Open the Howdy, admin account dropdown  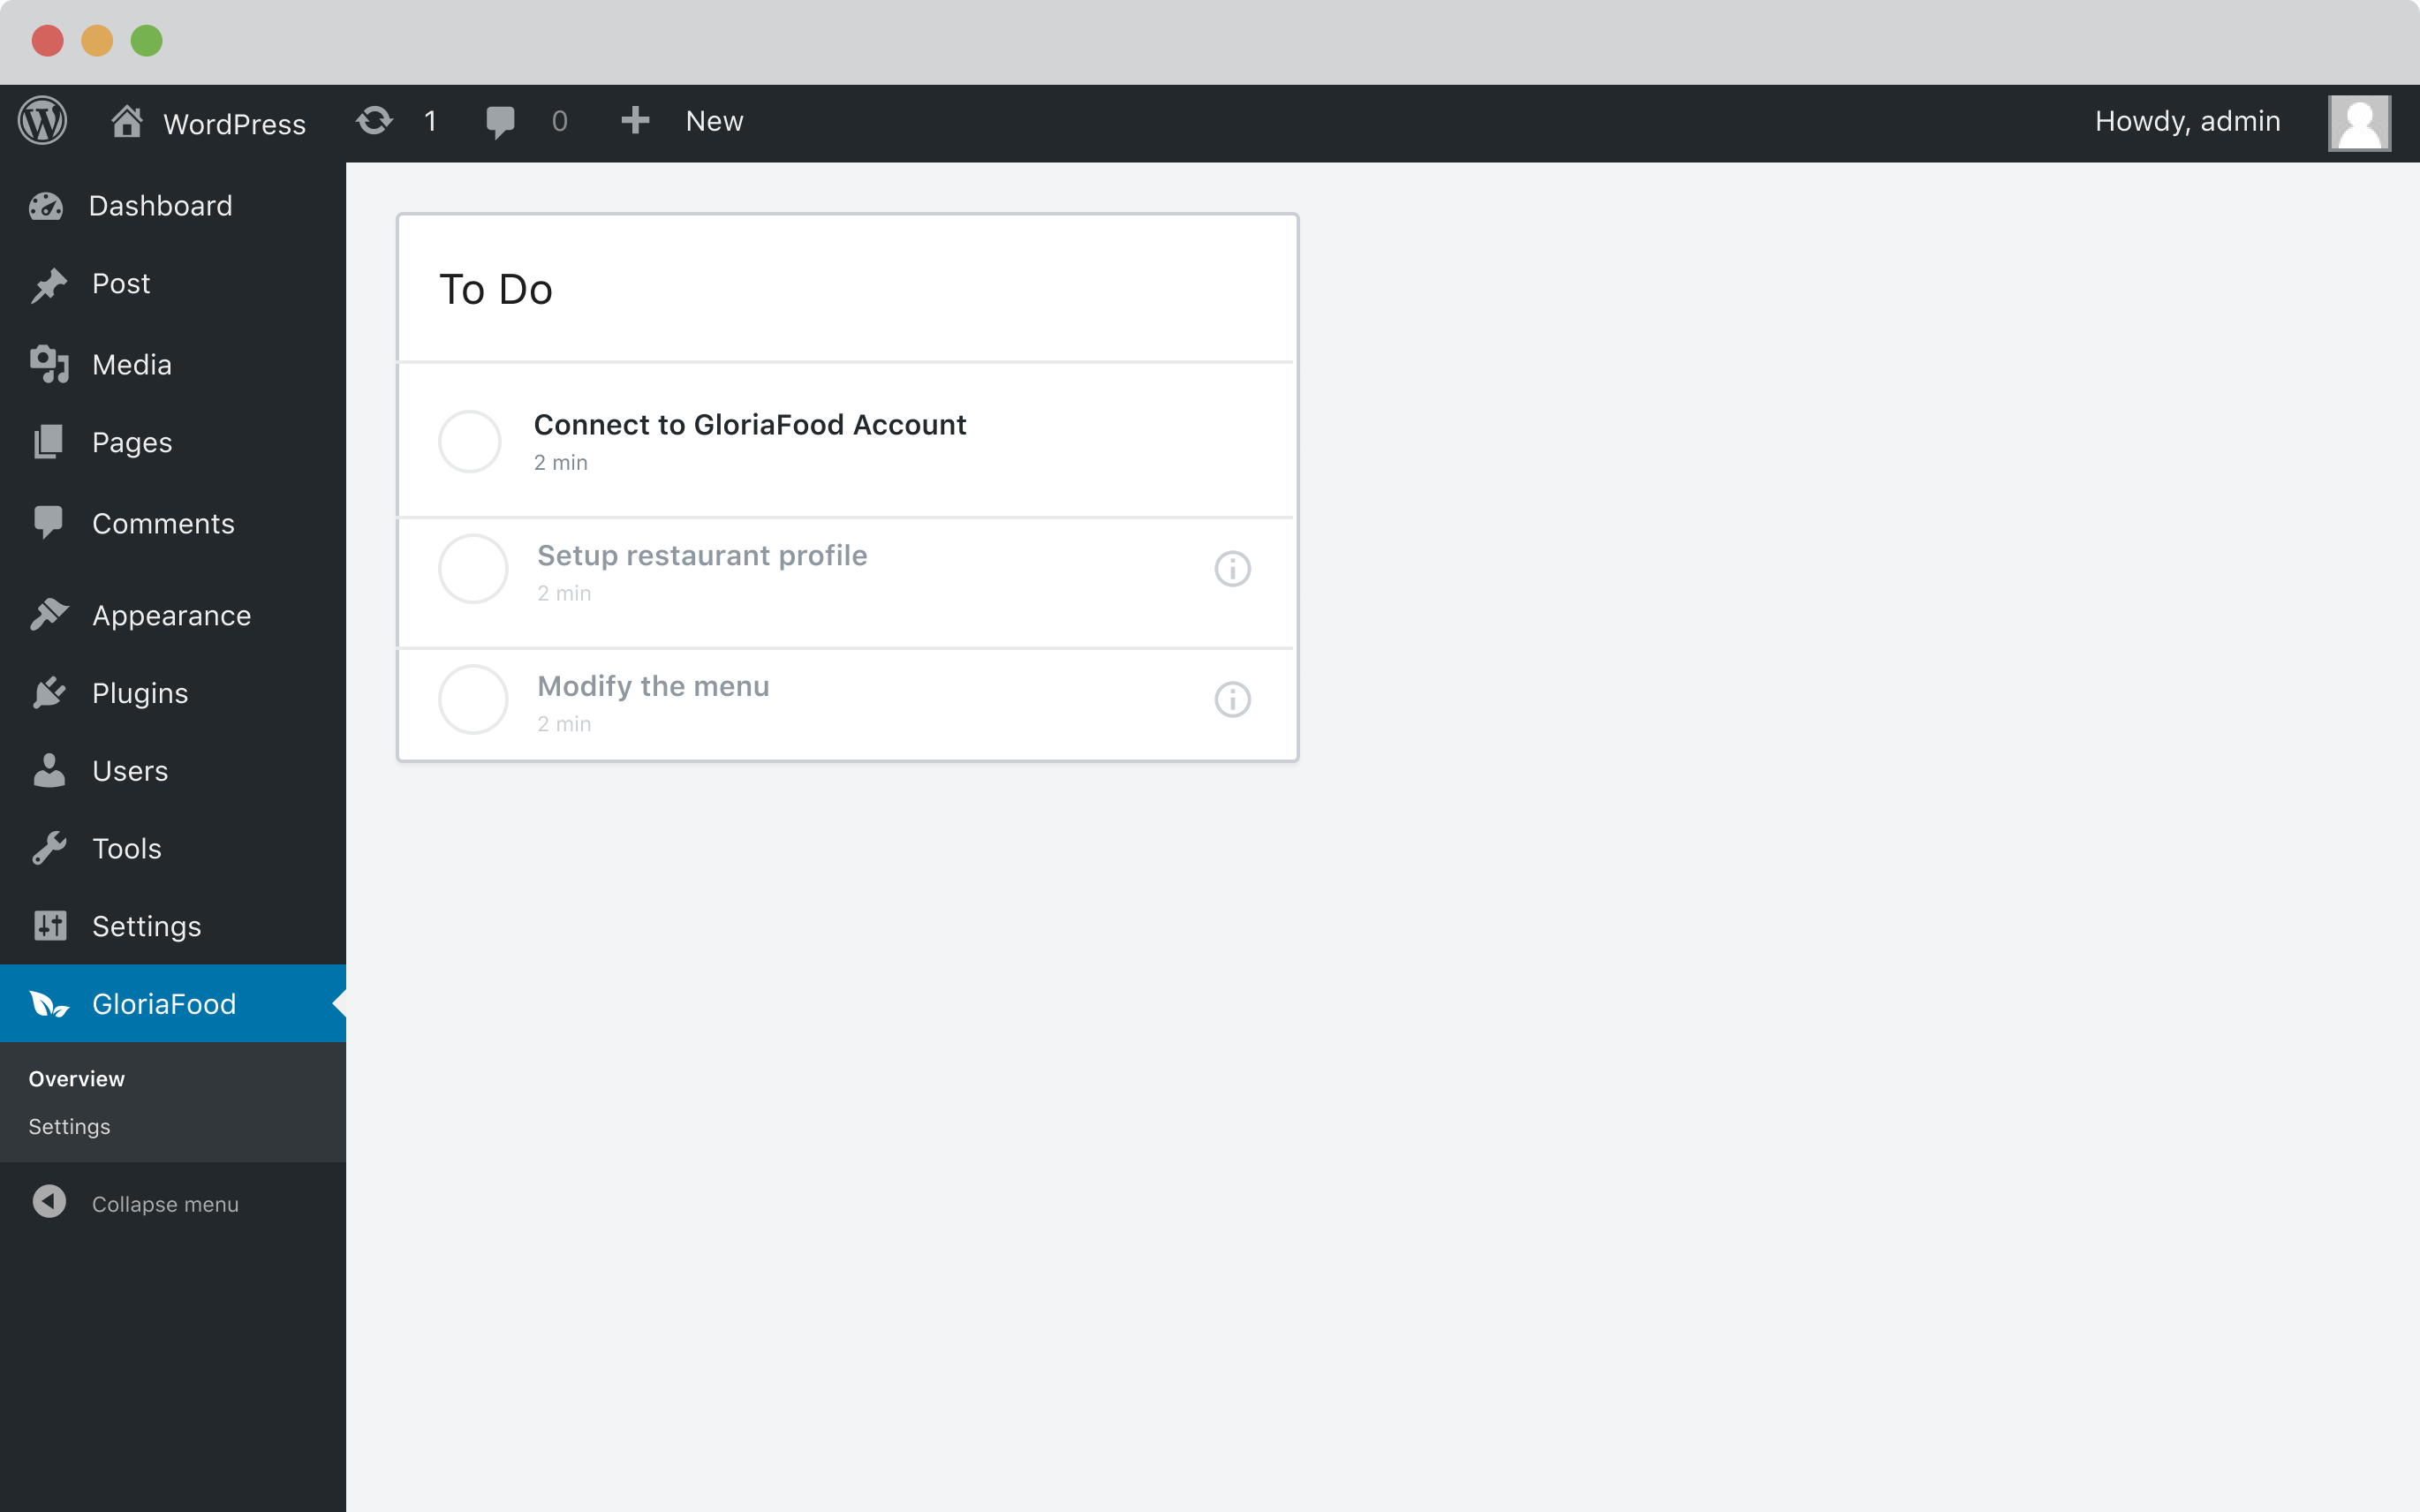pyautogui.click(x=2186, y=120)
